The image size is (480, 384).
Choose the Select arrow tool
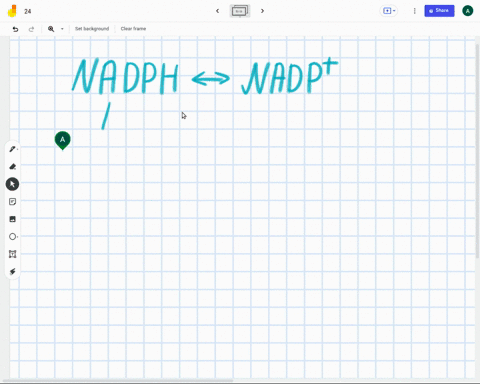(x=12, y=184)
